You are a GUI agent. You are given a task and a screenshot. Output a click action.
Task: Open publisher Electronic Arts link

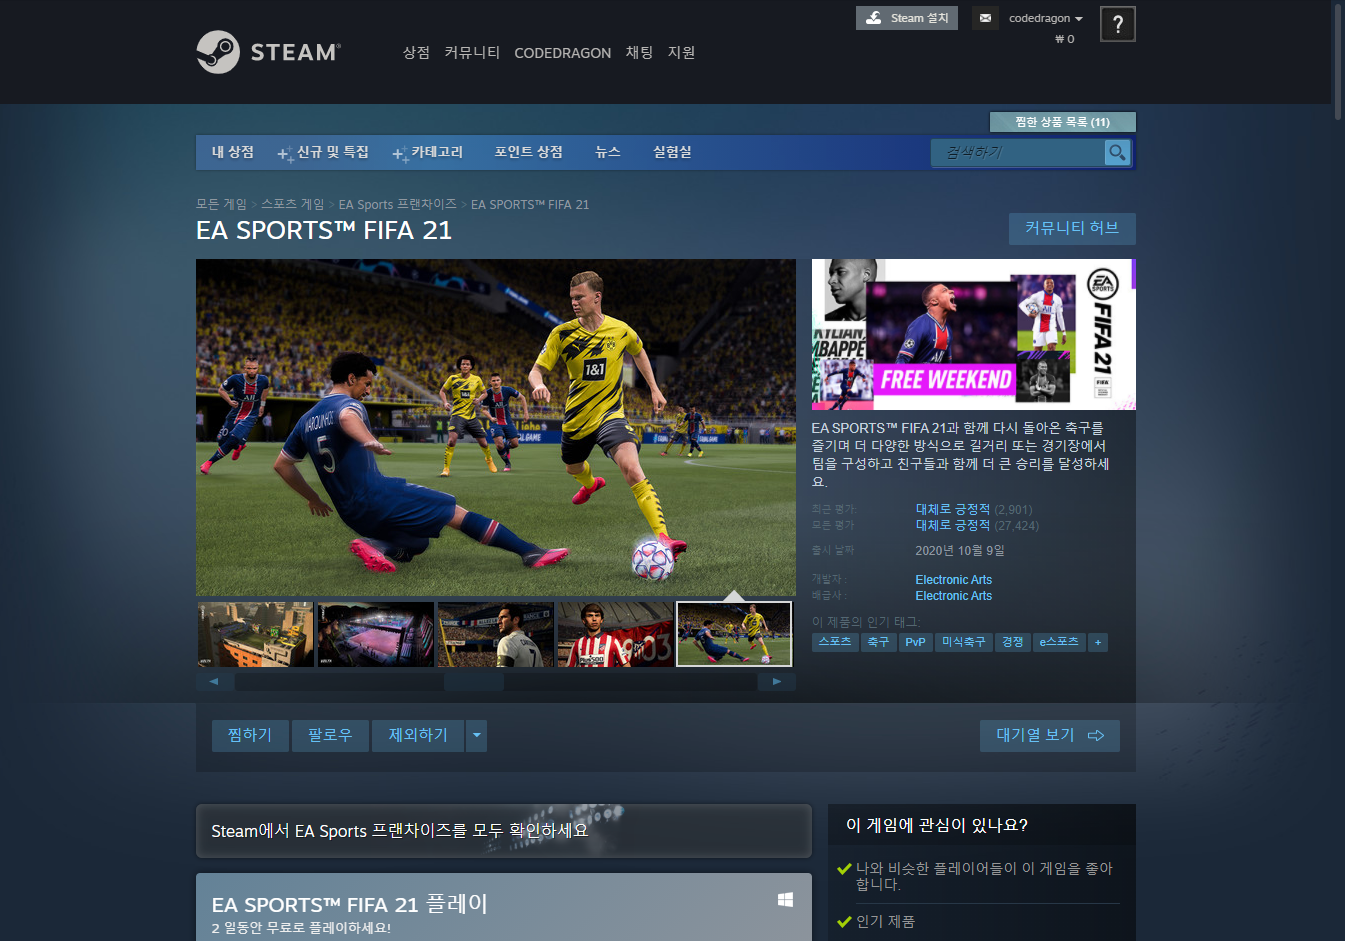(954, 596)
